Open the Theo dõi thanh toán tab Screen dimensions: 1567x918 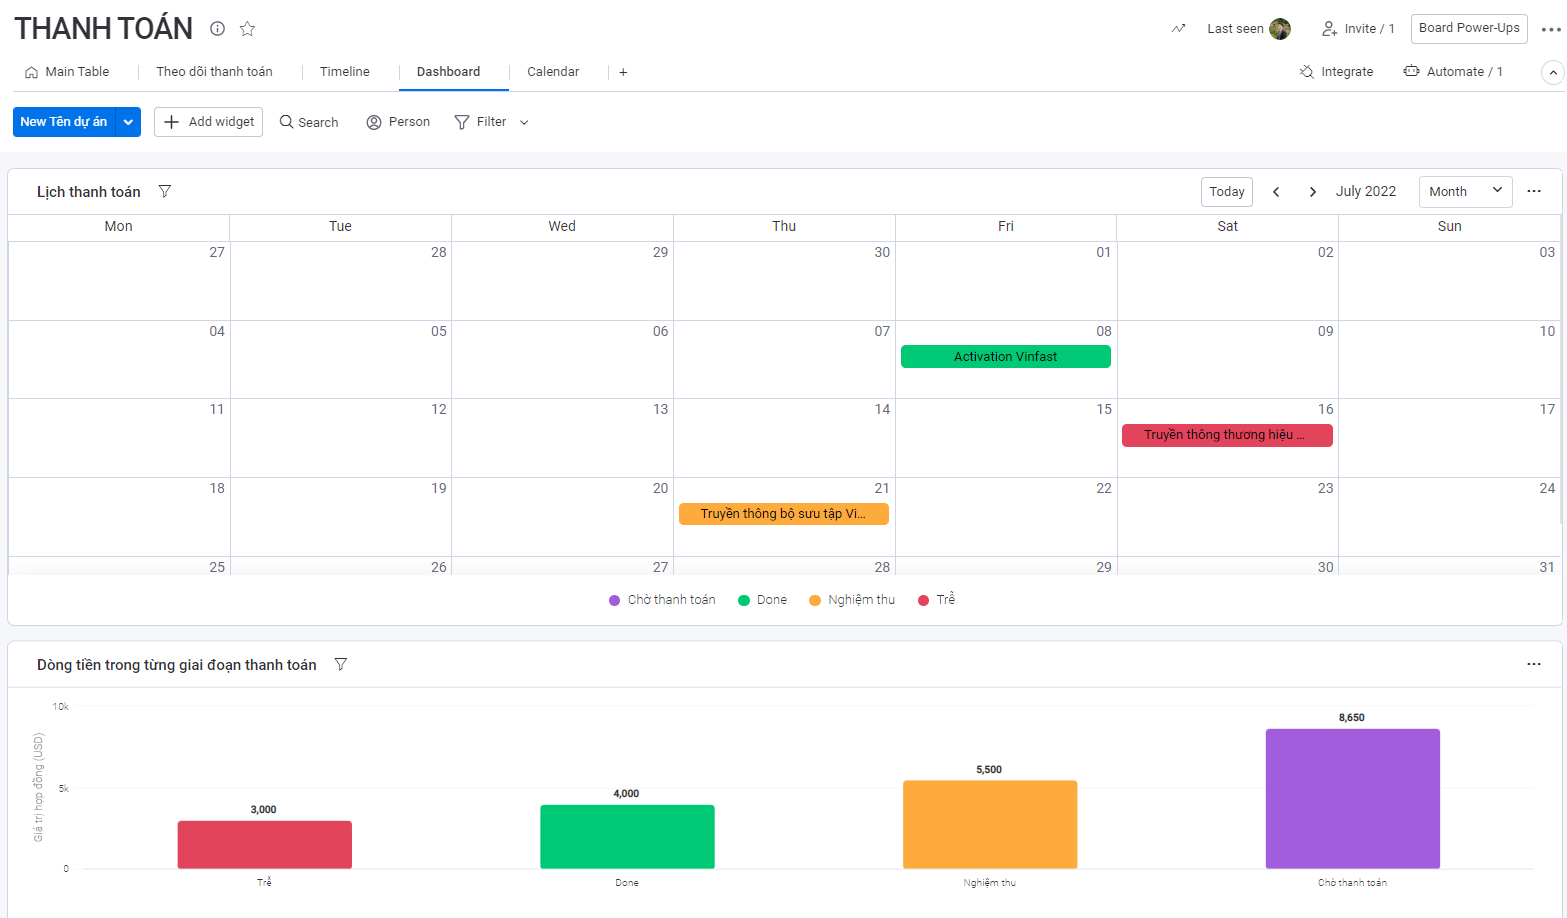point(214,72)
